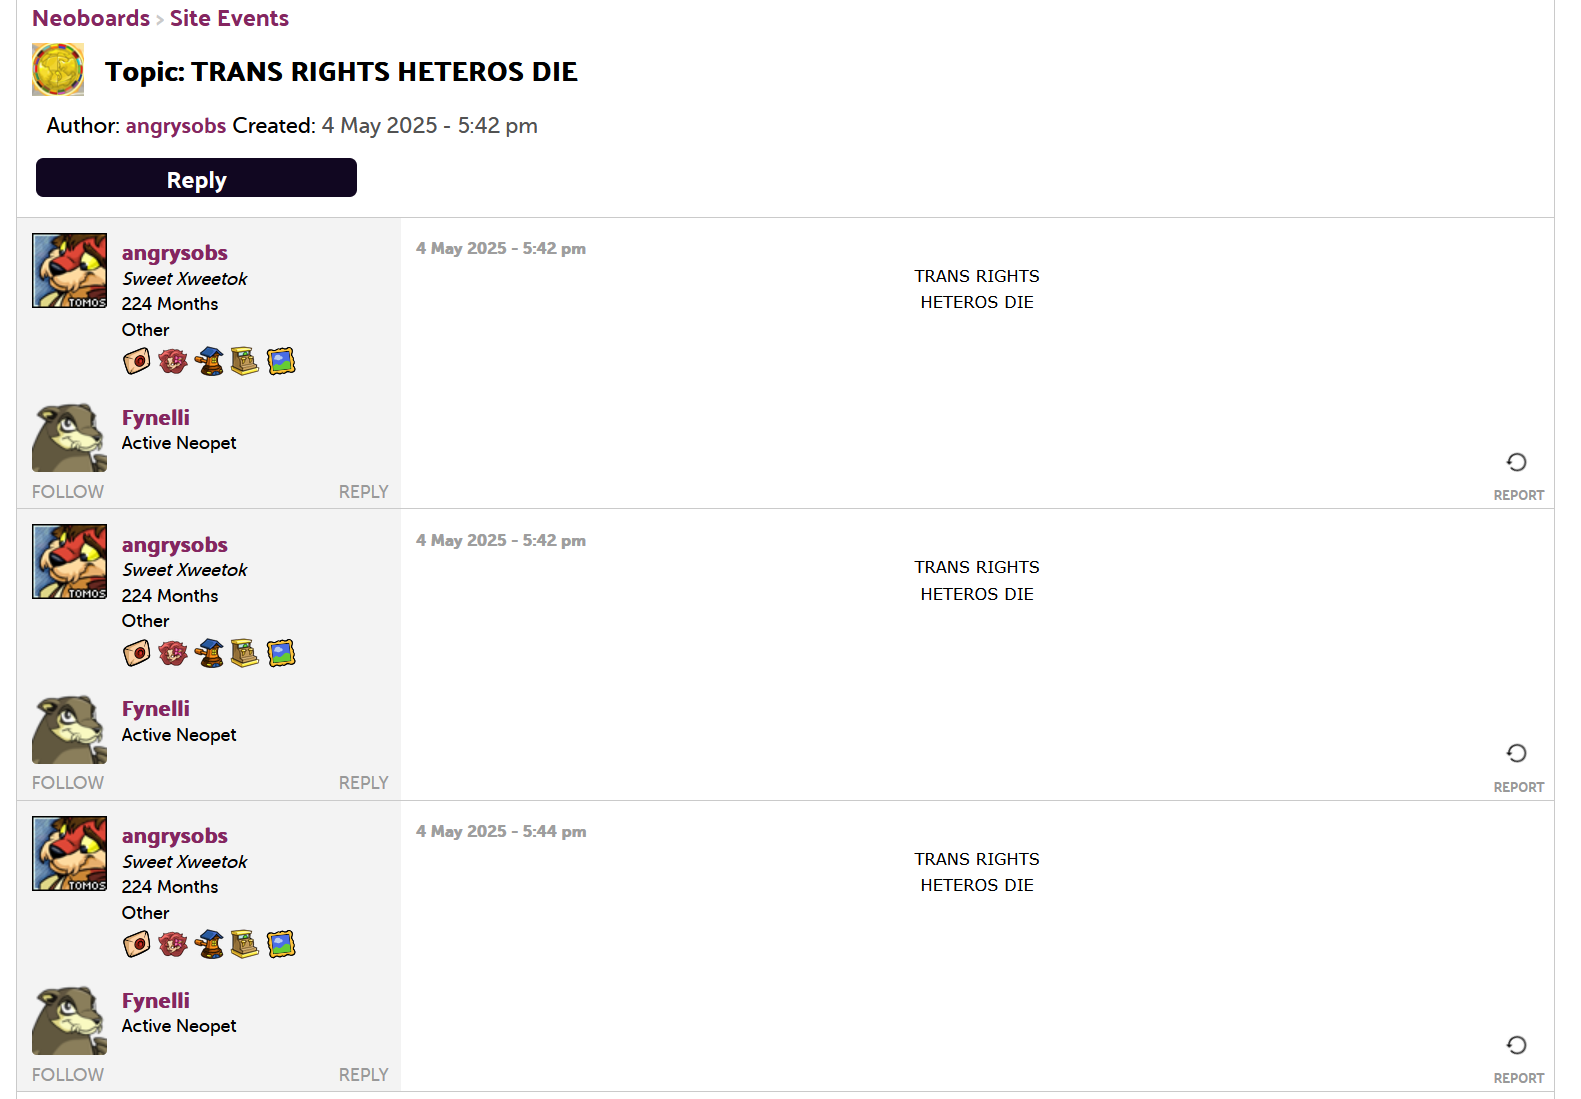Click FOLLOW under the third post
Screen dimensions: 1581x1099
68,1075
